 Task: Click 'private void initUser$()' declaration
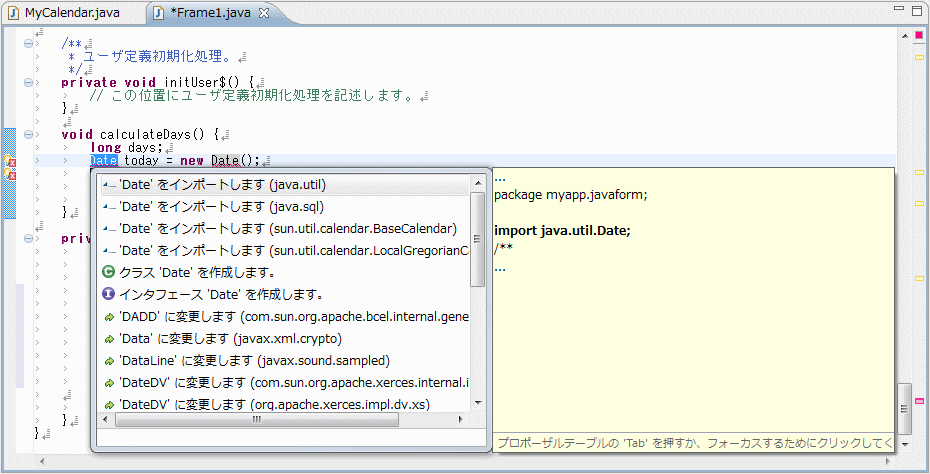coord(158,82)
